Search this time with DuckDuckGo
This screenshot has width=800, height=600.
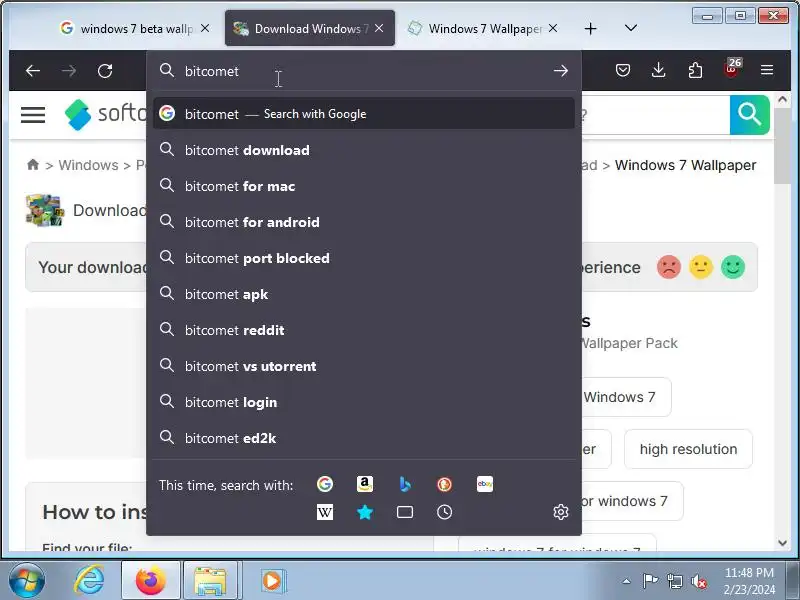444,484
